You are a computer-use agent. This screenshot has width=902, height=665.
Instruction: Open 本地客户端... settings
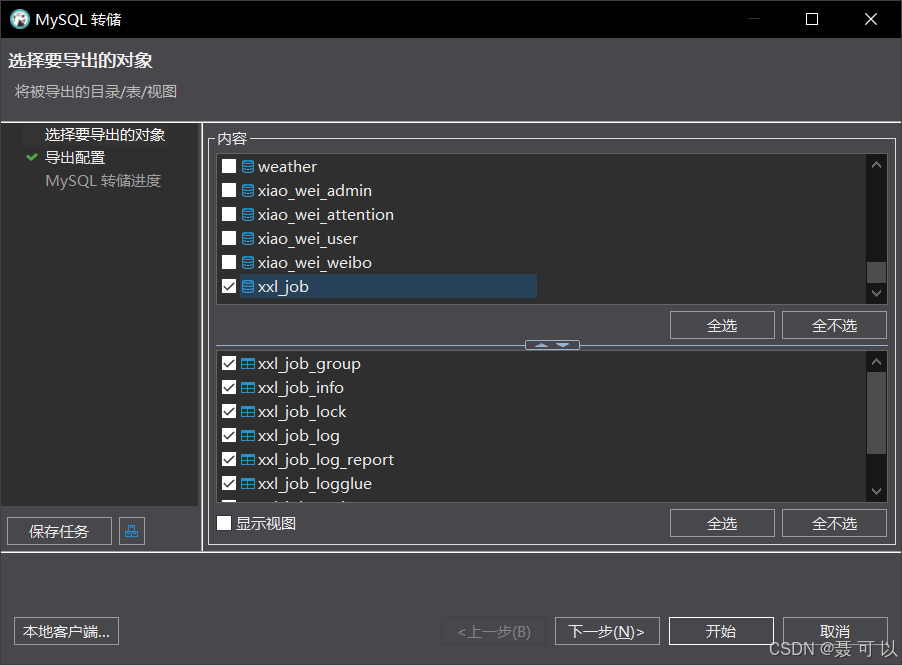pos(66,631)
